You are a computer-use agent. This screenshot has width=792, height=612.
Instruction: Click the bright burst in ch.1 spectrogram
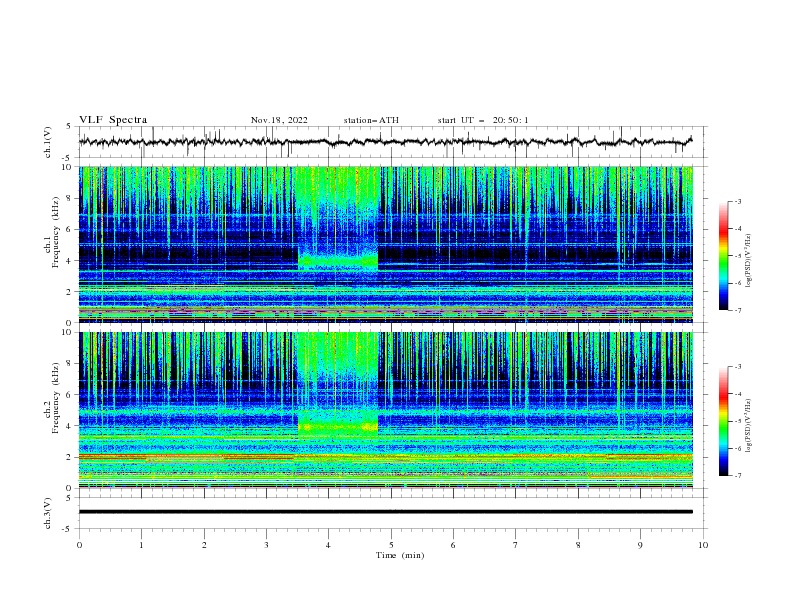[x=338, y=219]
